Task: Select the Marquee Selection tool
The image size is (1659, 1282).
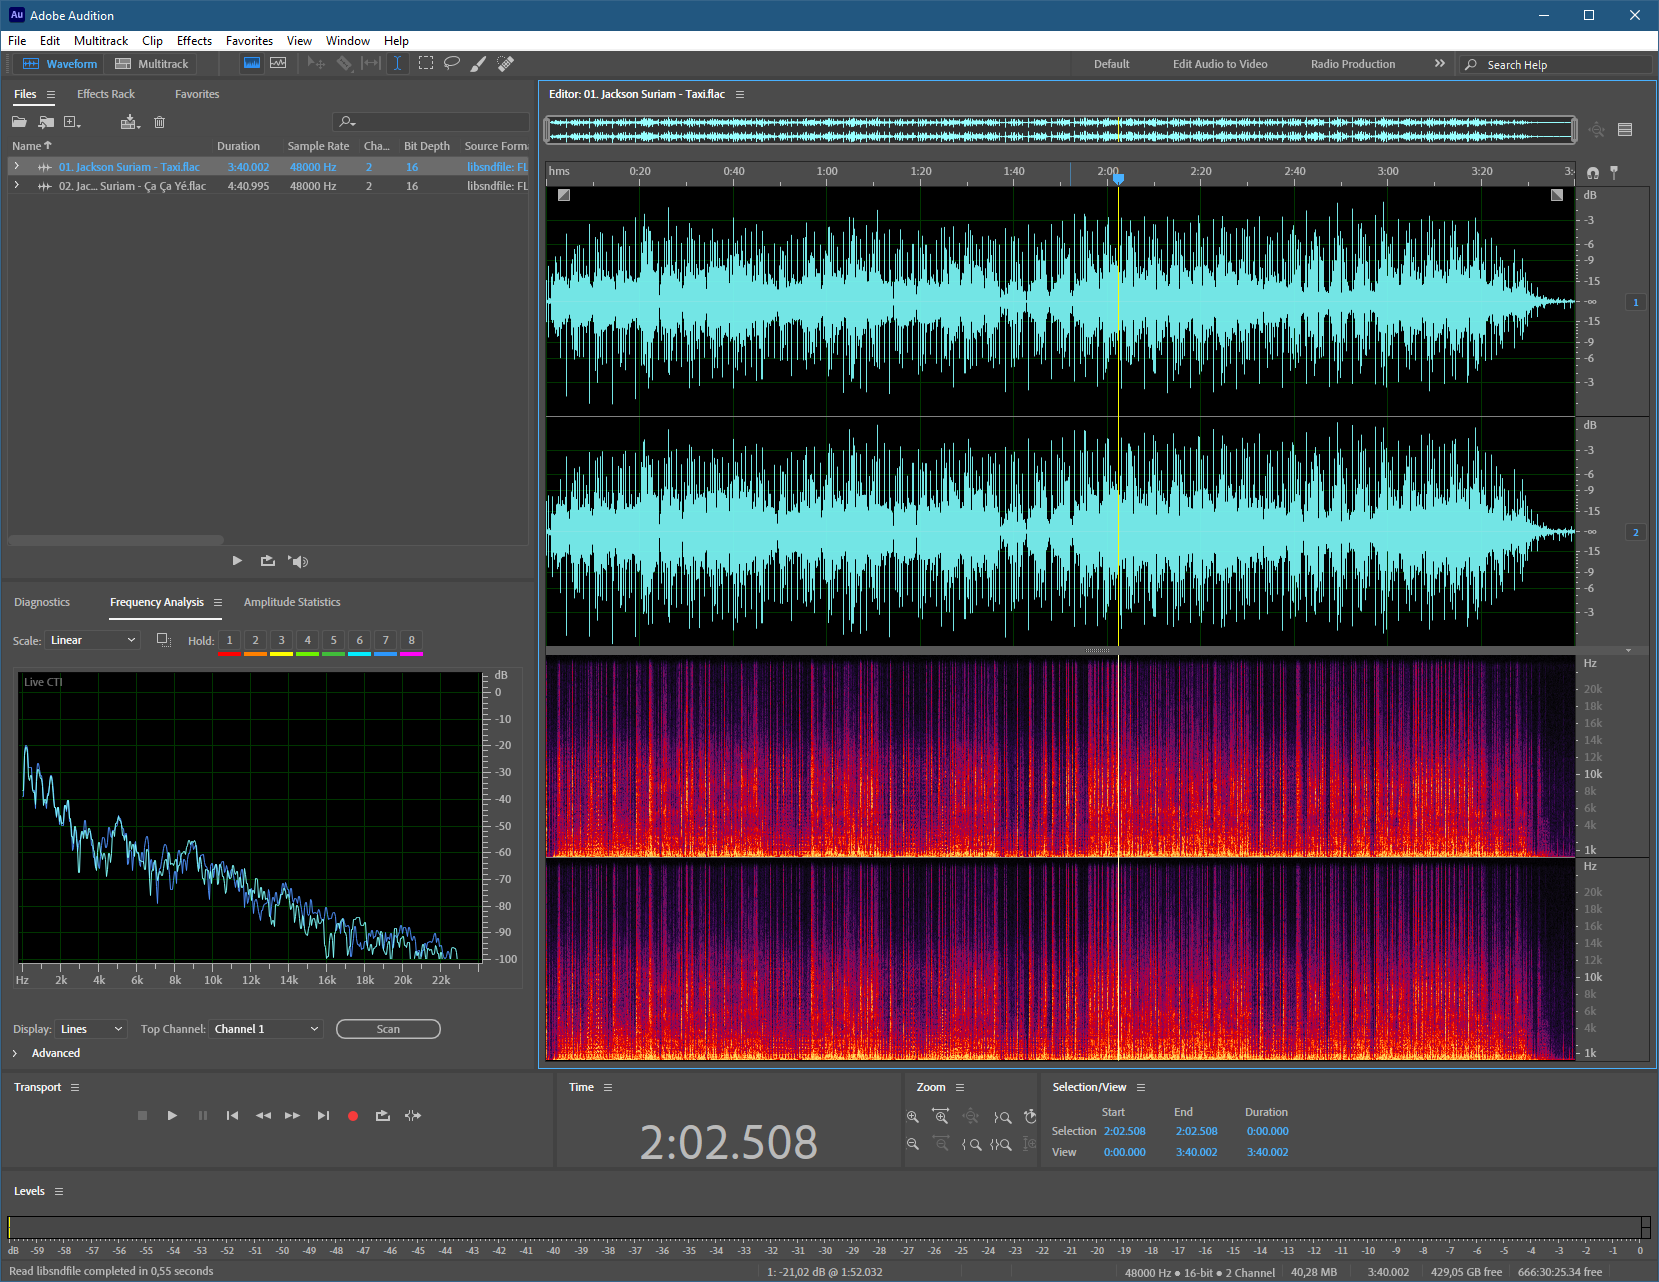Action: [425, 63]
